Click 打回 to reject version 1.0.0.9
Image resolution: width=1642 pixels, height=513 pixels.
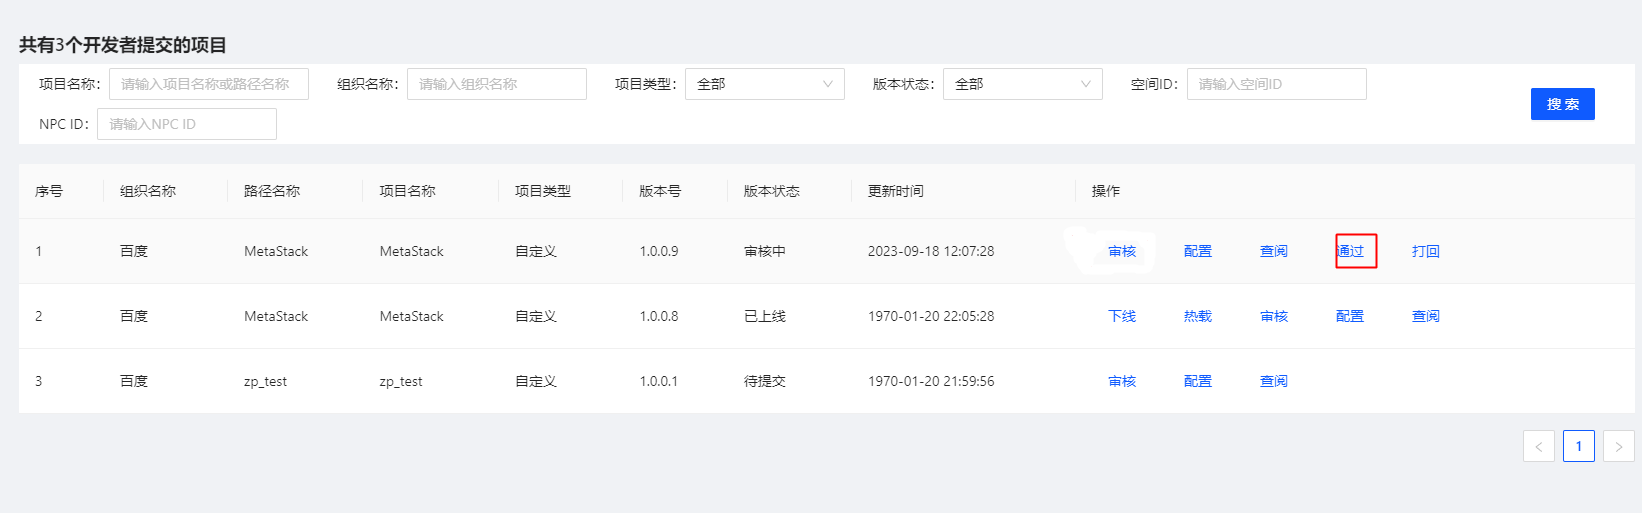1425,251
